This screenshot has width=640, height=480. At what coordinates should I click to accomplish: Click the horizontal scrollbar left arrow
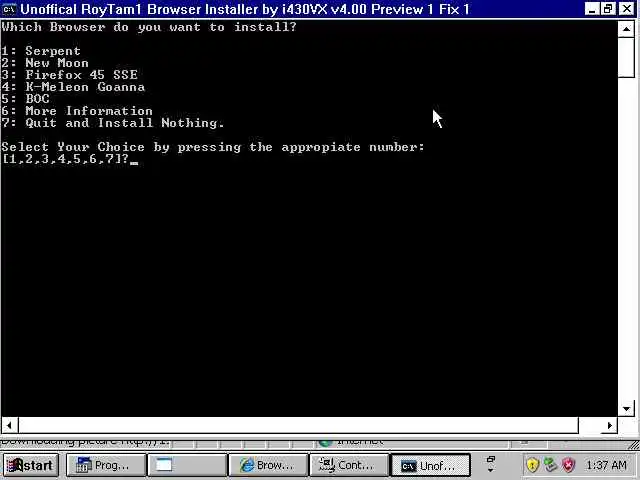[x=9, y=425]
